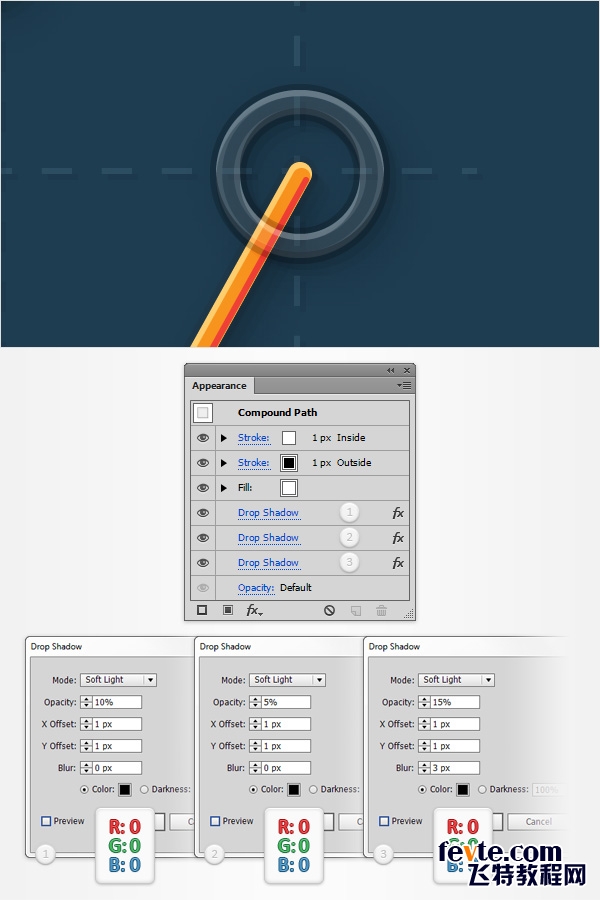Select Color radio in dialog 3
Image resolution: width=600 pixels, height=900 pixels.
pyautogui.click(x=422, y=790)
